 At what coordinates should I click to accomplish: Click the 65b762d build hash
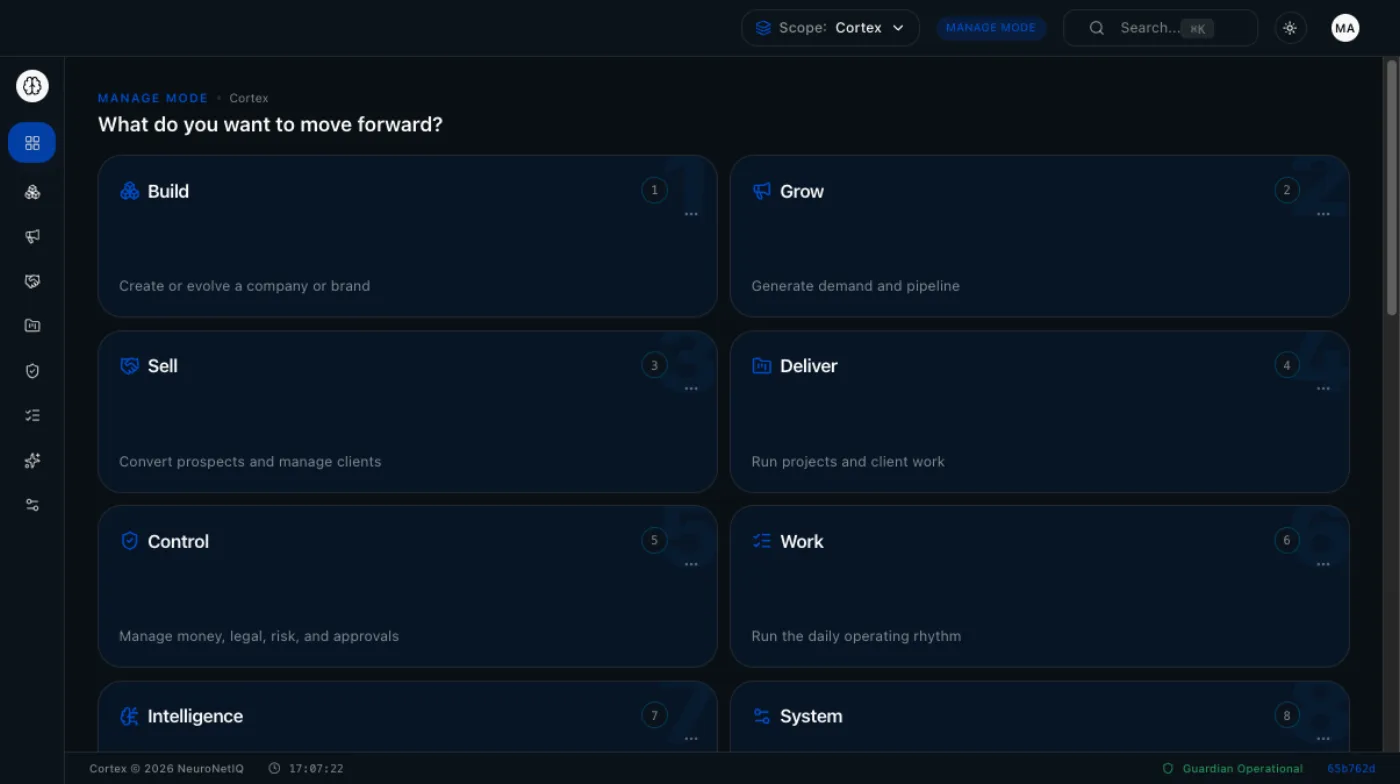[1352, 769]
